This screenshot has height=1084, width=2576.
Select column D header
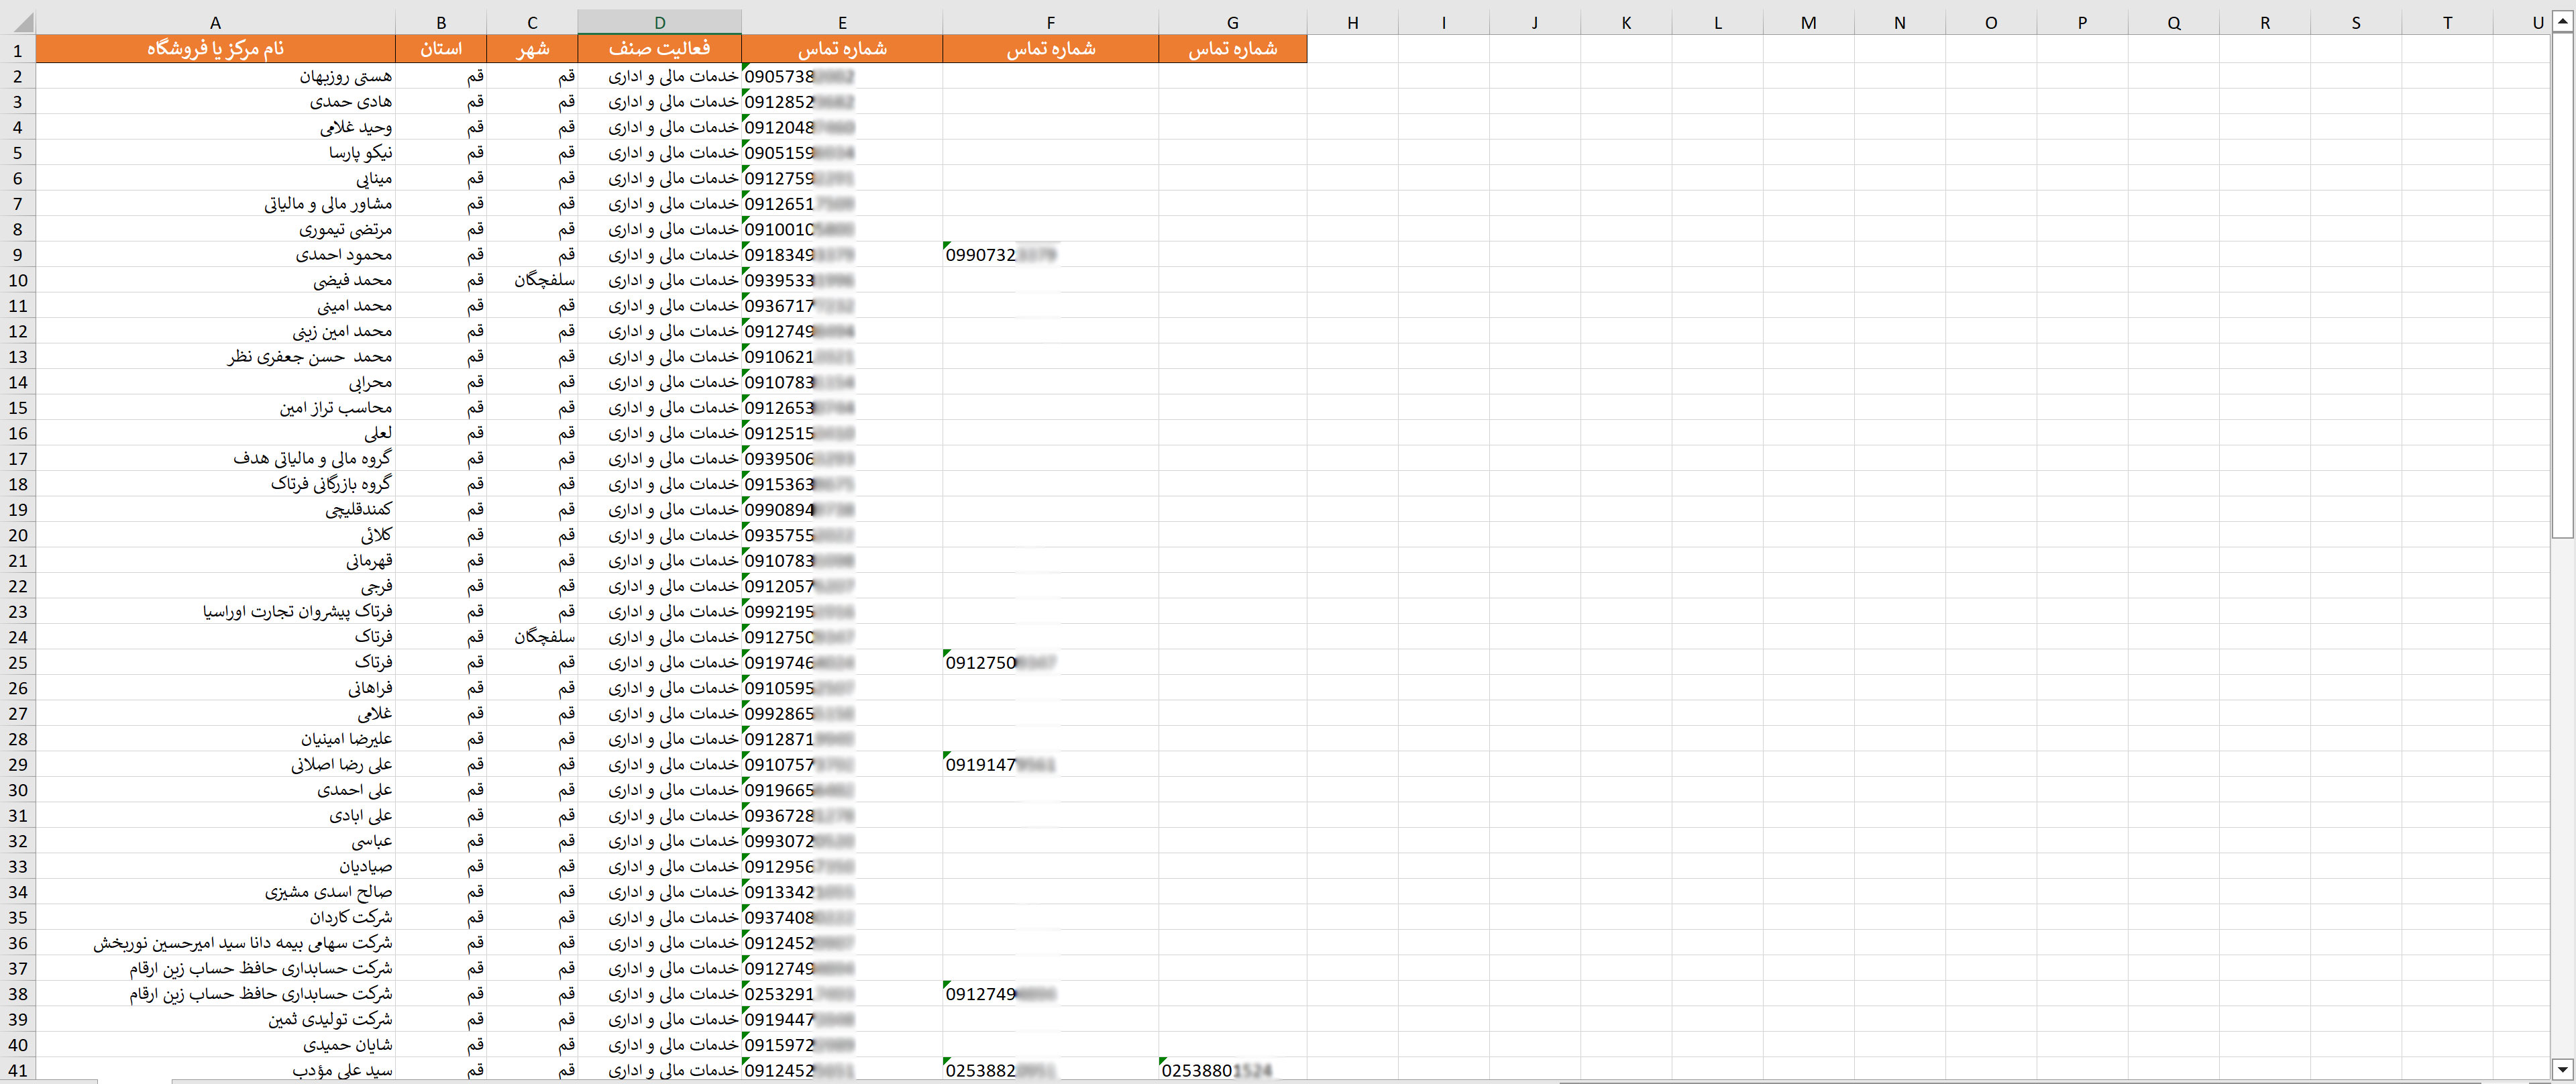click(x=660, y=22)
